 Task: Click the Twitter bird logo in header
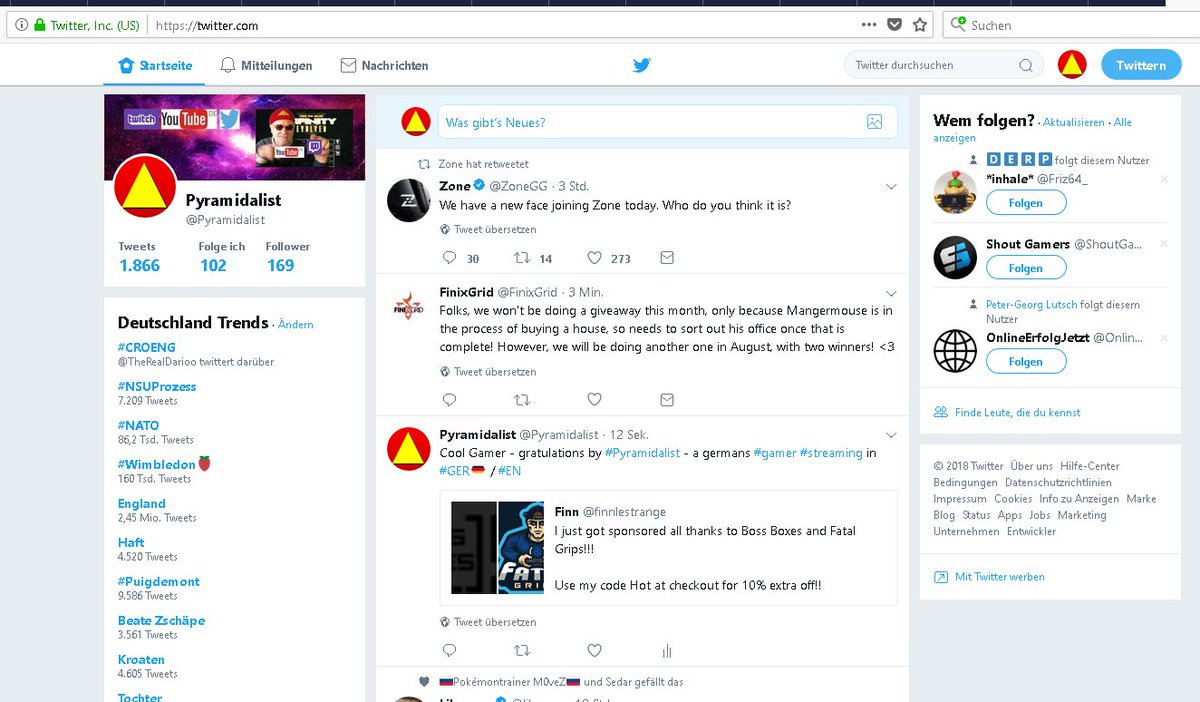pyautogui.click(x=642, y=65)
